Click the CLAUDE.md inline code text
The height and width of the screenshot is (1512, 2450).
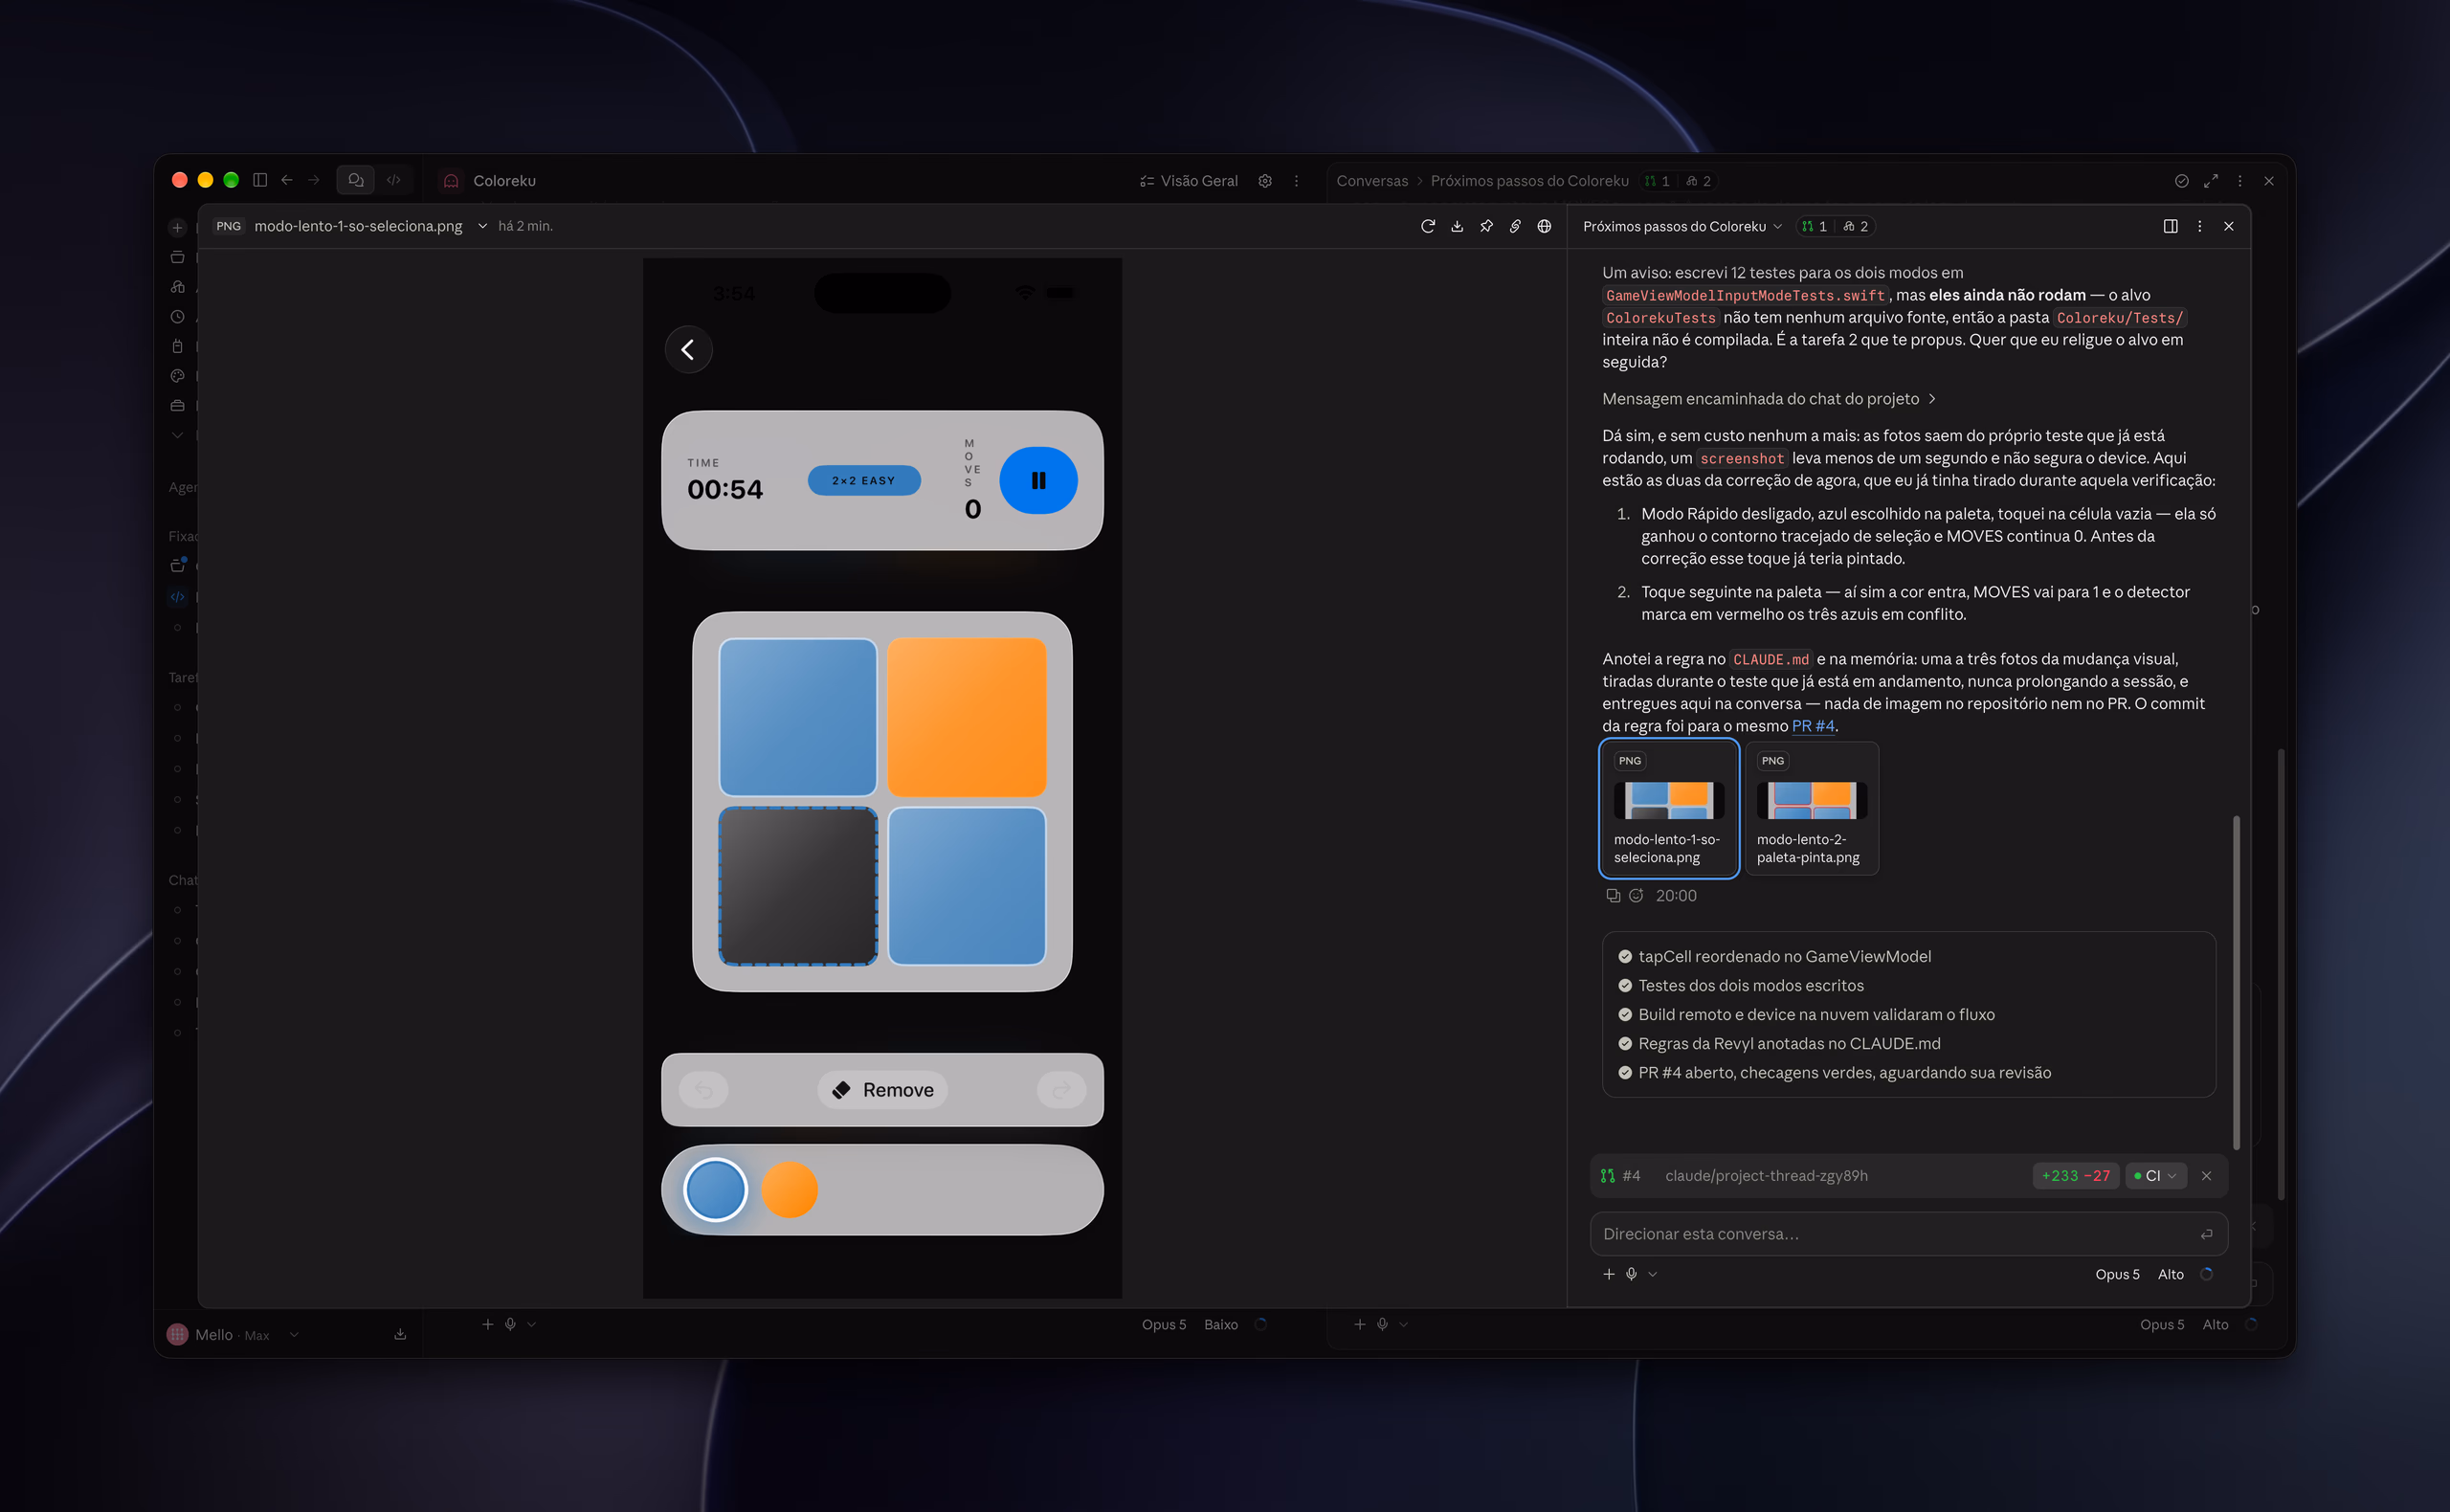(1771, 660)
